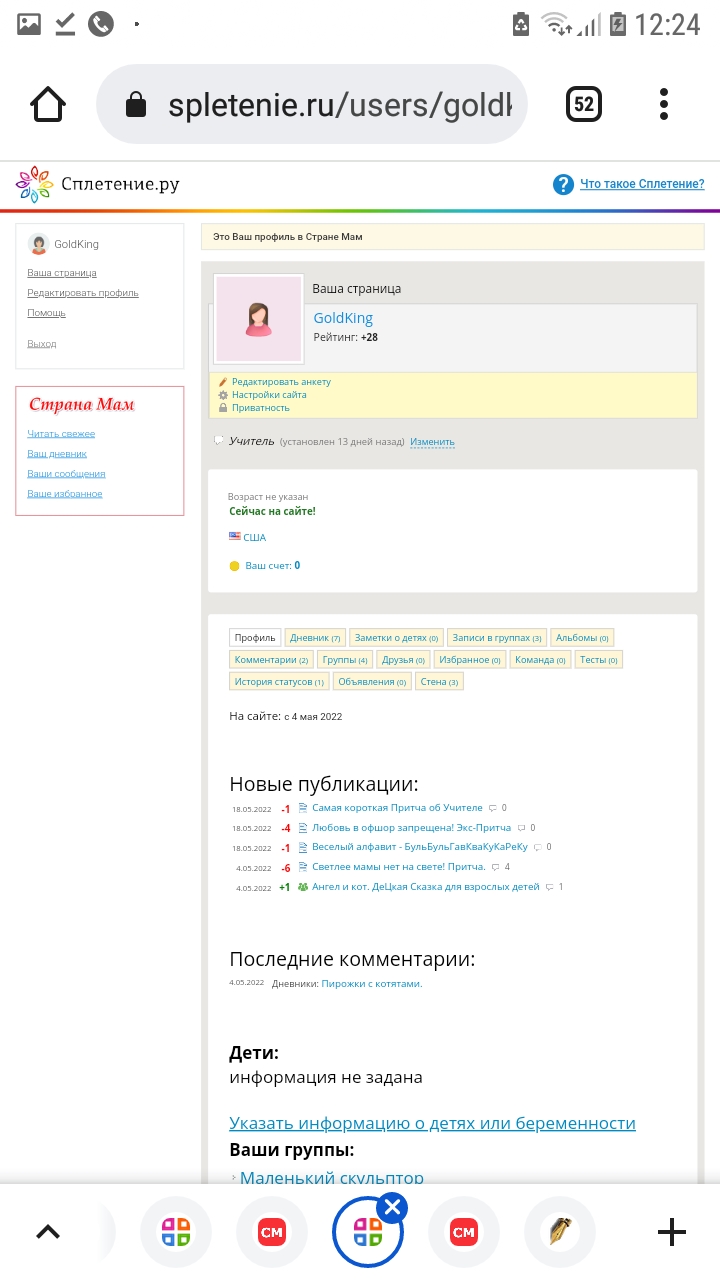Tap the URL address field spletenie.ru
The image size is (720, 1280).
312,104
